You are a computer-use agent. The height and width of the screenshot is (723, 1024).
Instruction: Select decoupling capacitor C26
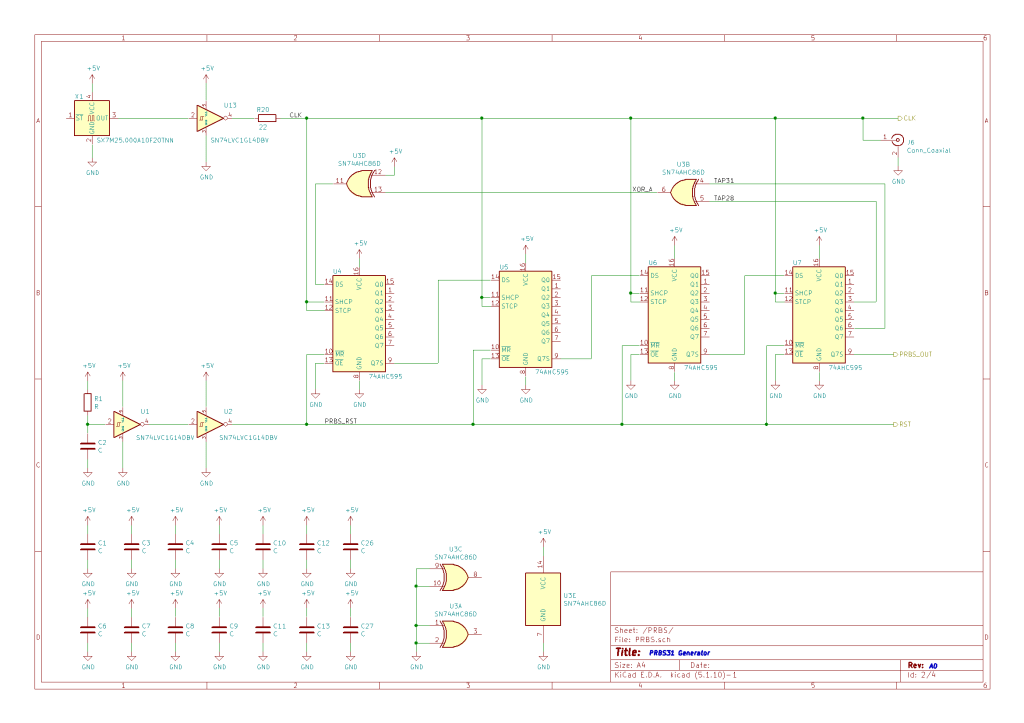coord(351,546)
